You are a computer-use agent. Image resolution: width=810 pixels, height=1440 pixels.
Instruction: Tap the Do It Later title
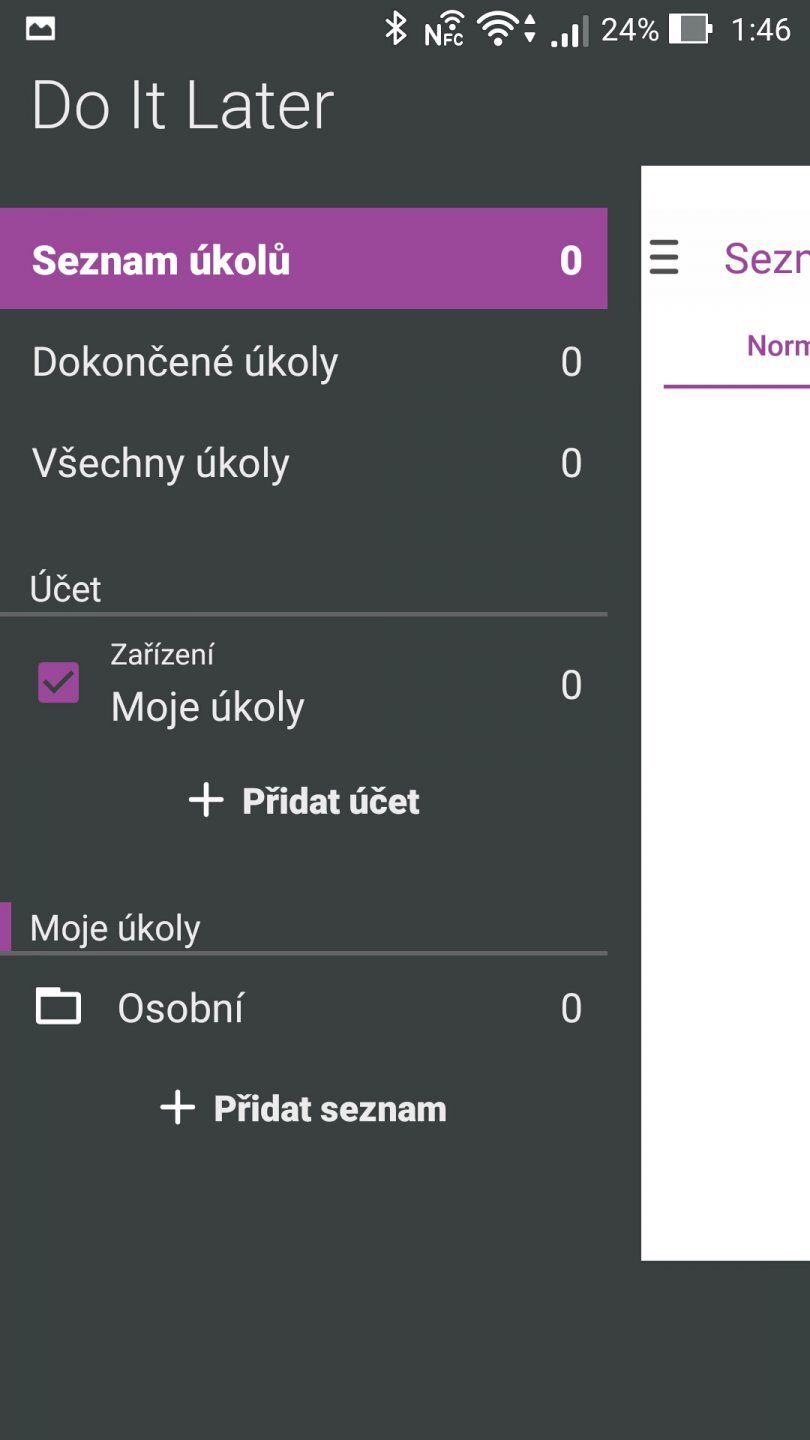coord(183,106)
